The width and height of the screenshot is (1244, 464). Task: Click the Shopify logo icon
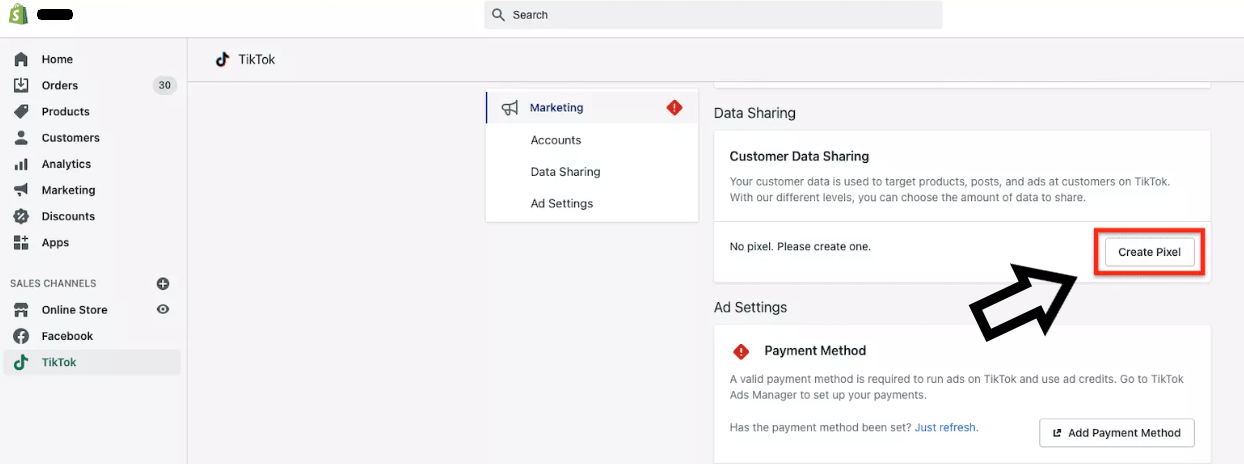(20, 15)
